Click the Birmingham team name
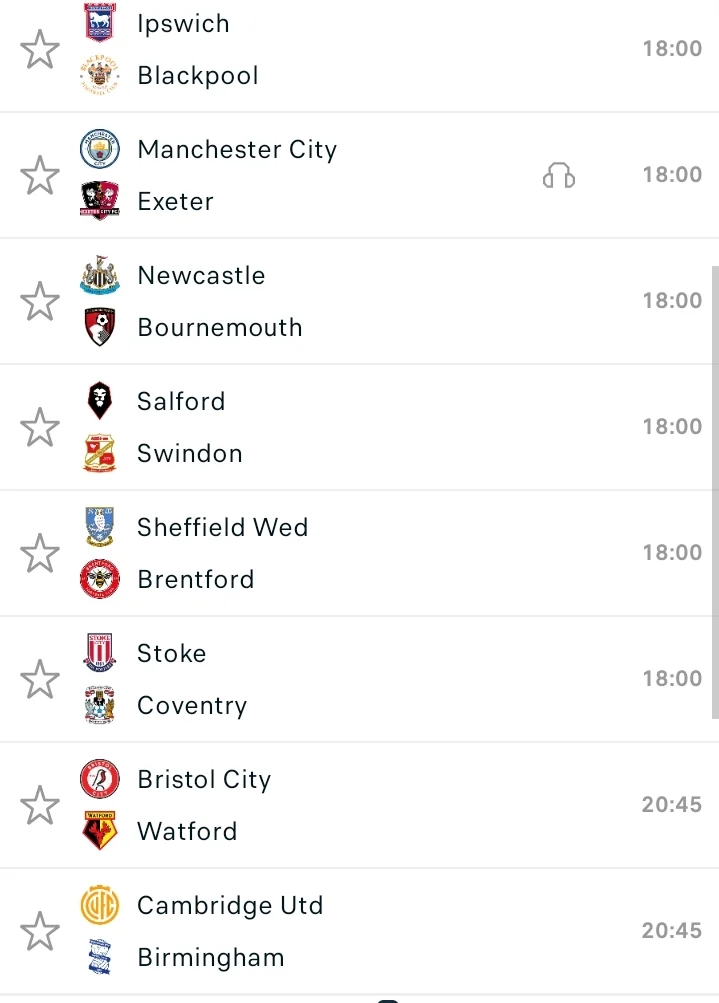 pos(210,957)
